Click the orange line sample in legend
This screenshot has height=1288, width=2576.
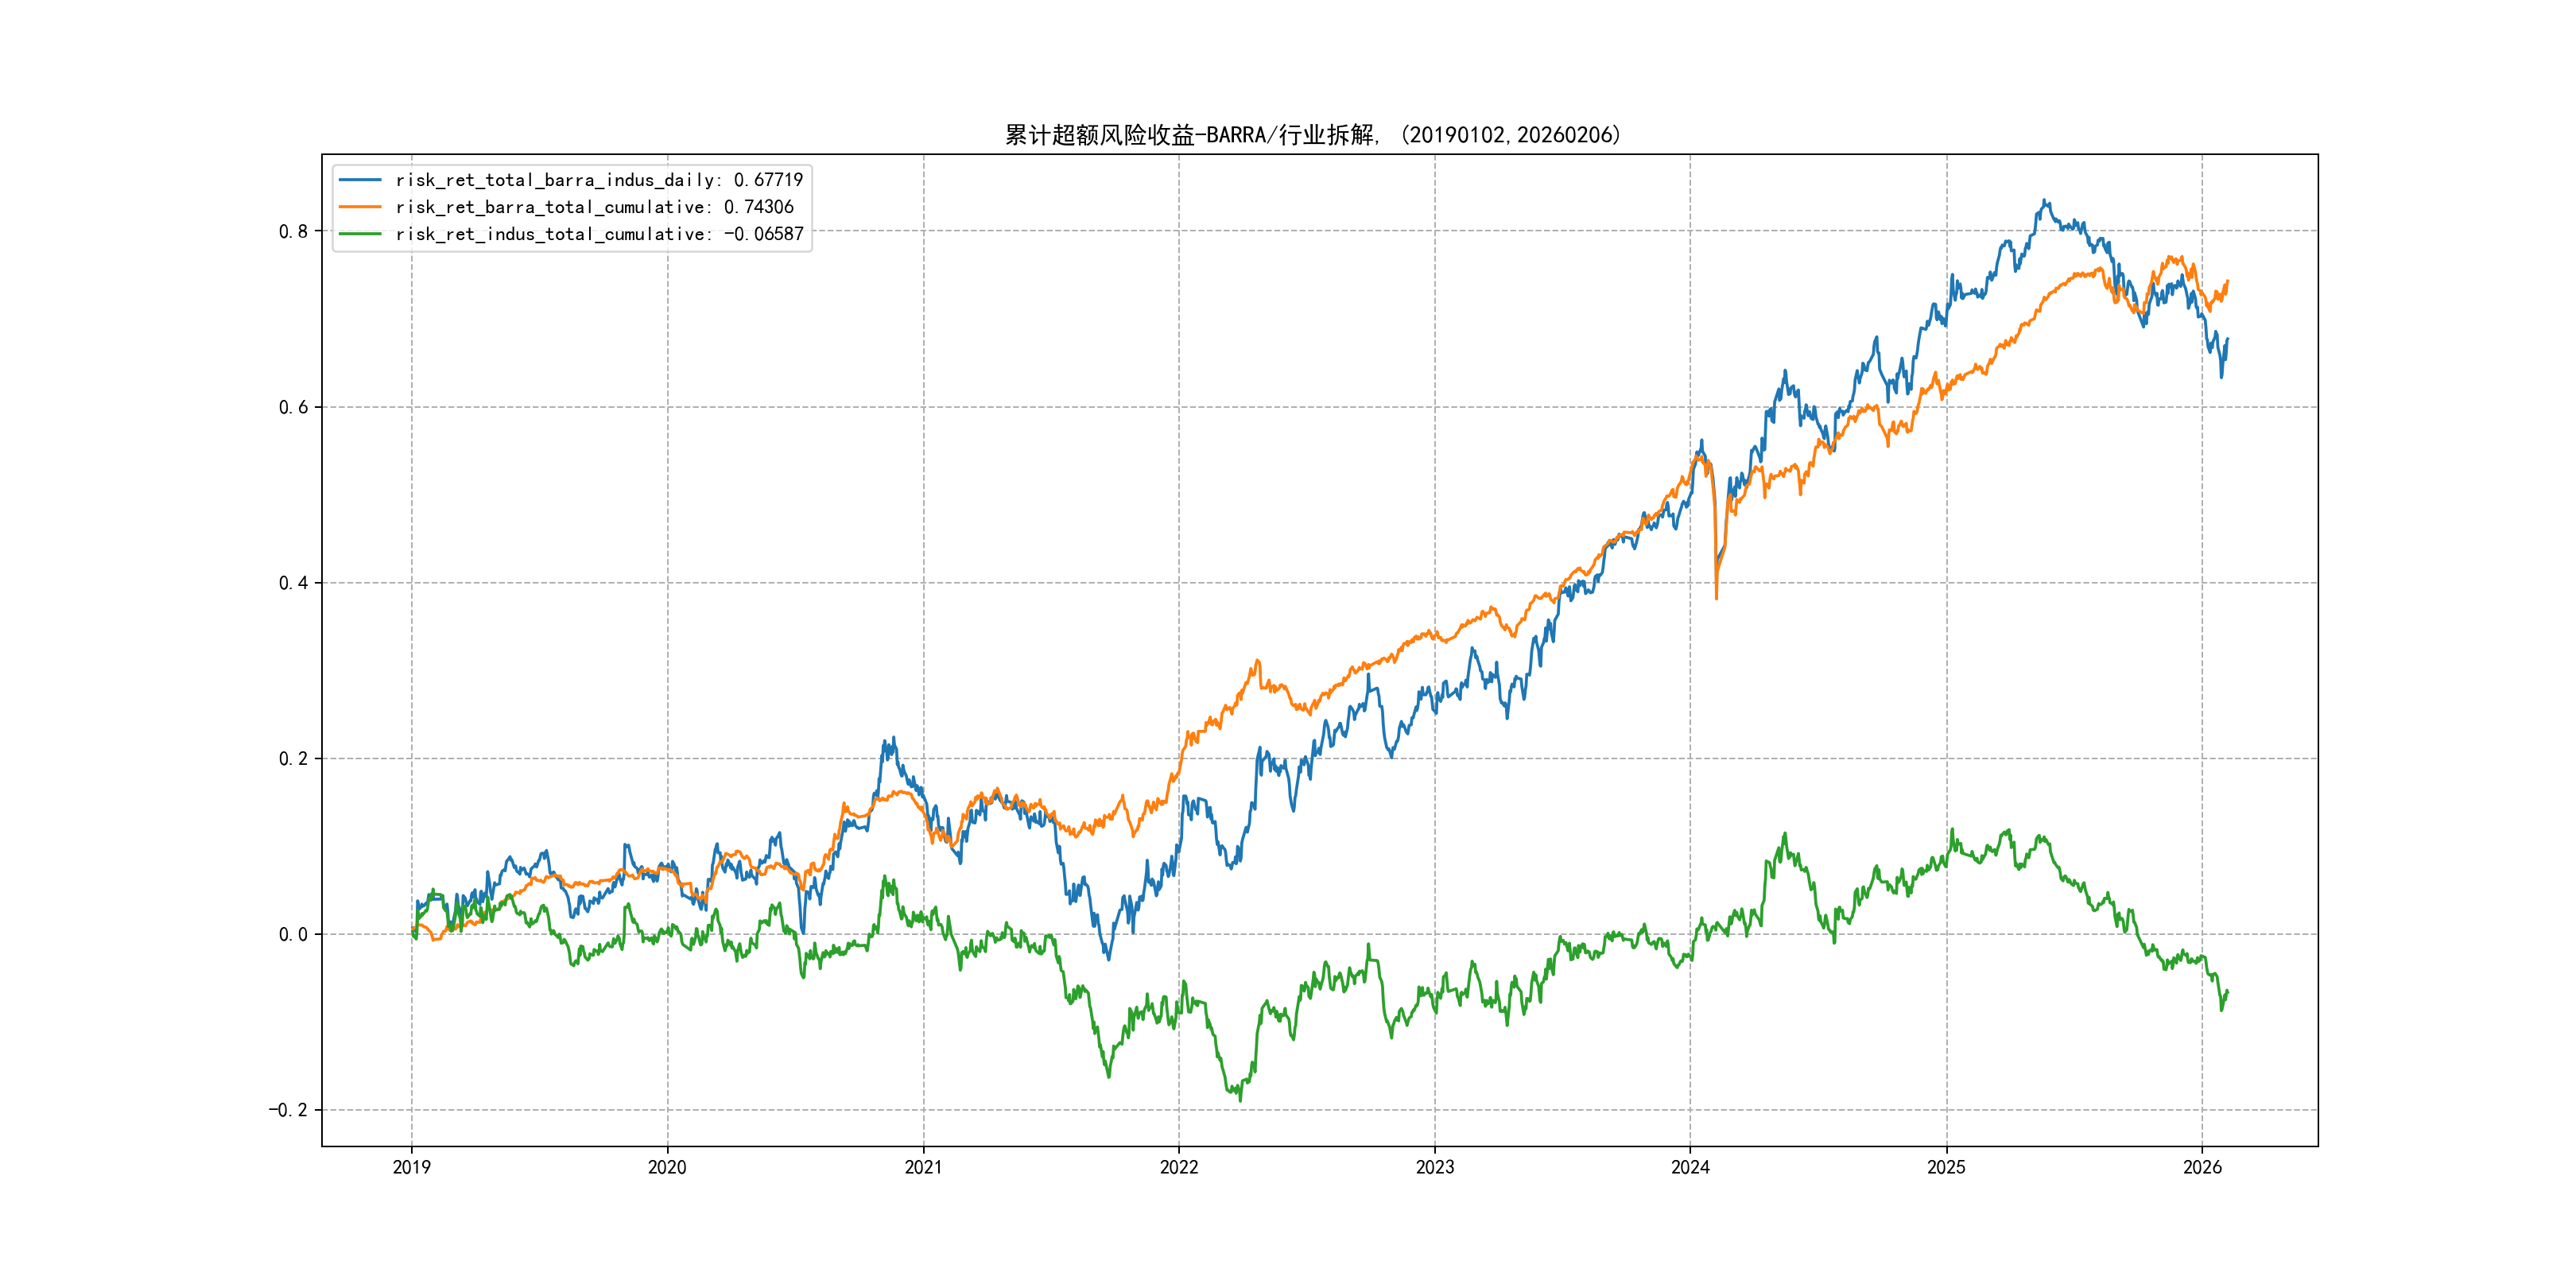point(360,207)
